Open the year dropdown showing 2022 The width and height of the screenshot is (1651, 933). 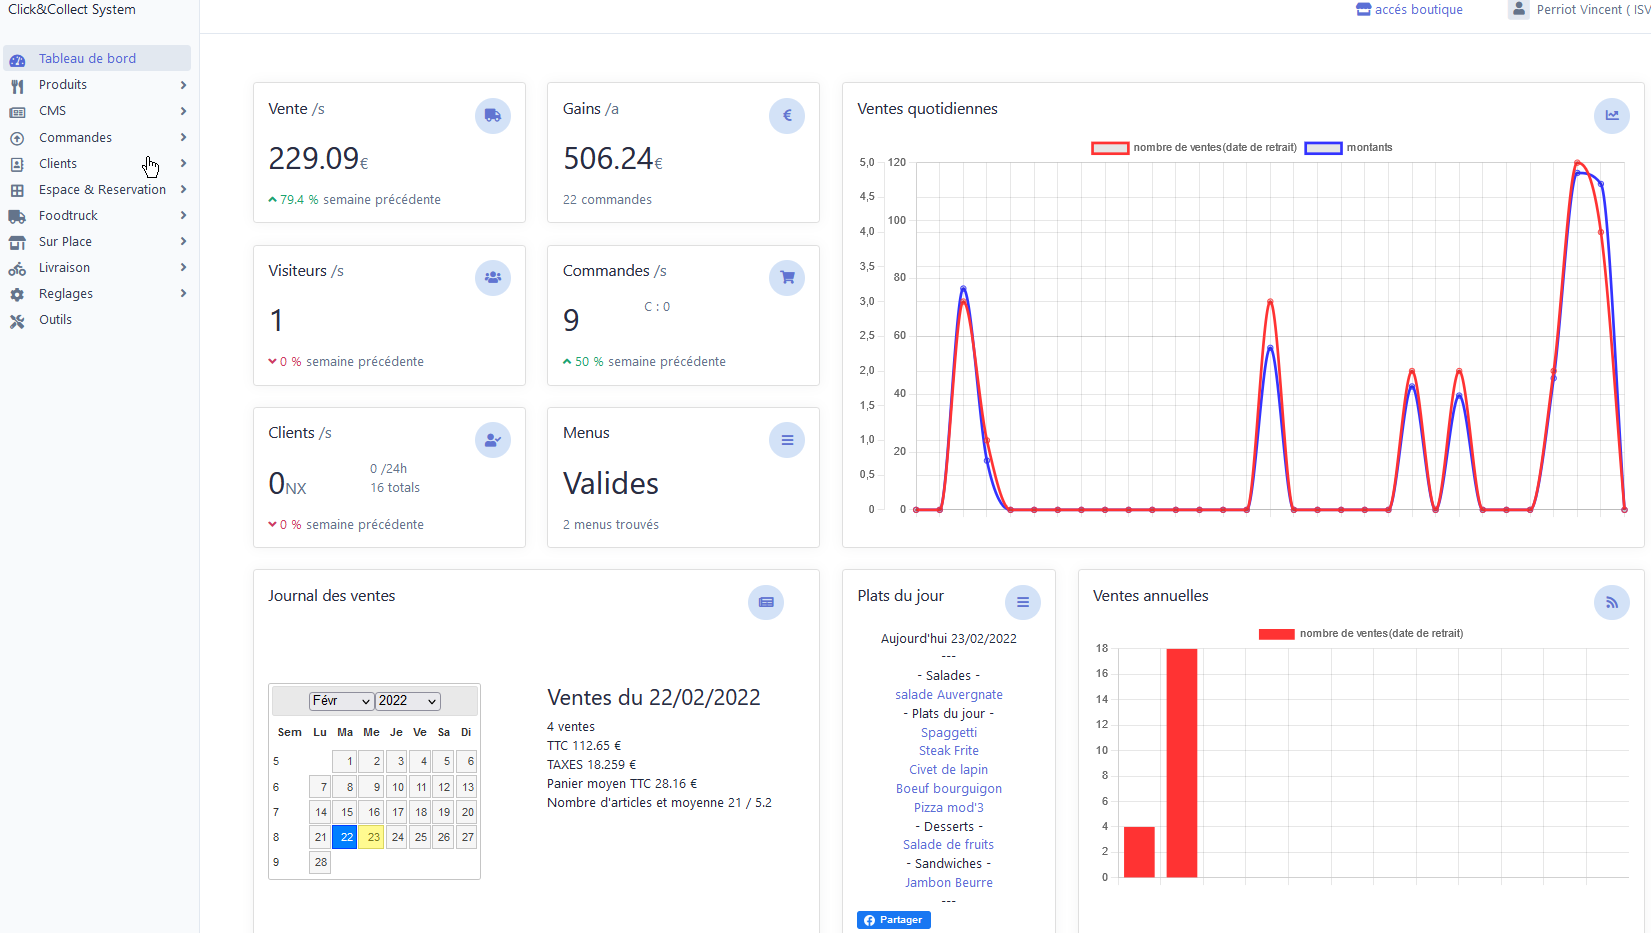407,701
